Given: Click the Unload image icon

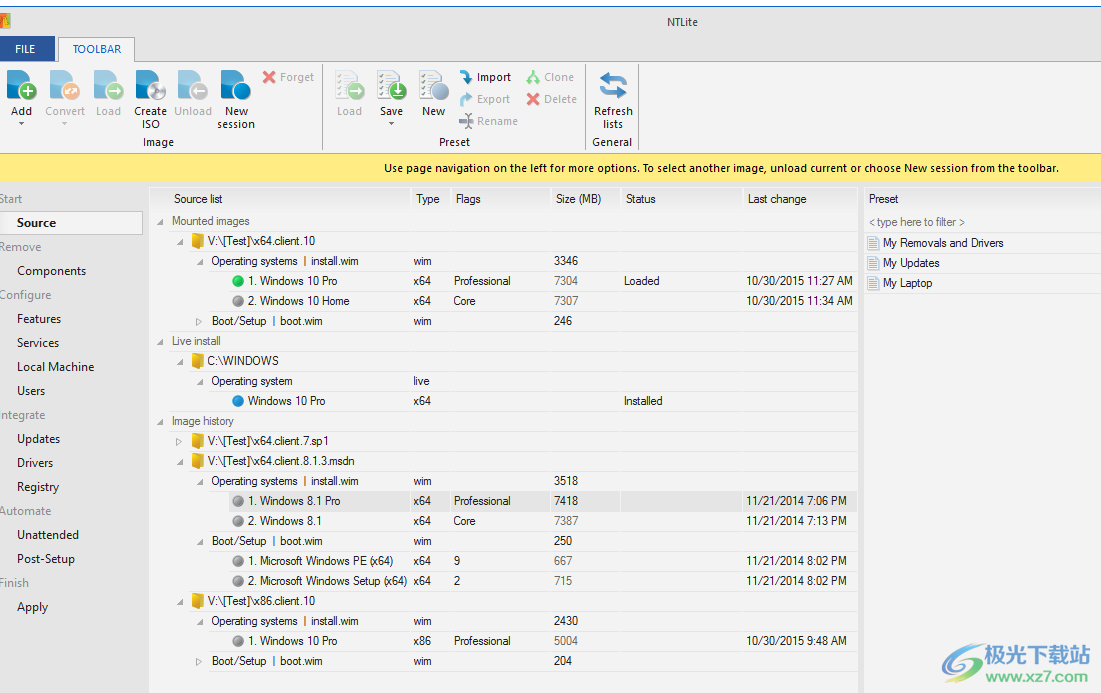Looking at the screenshot, I should coord(192,86).
